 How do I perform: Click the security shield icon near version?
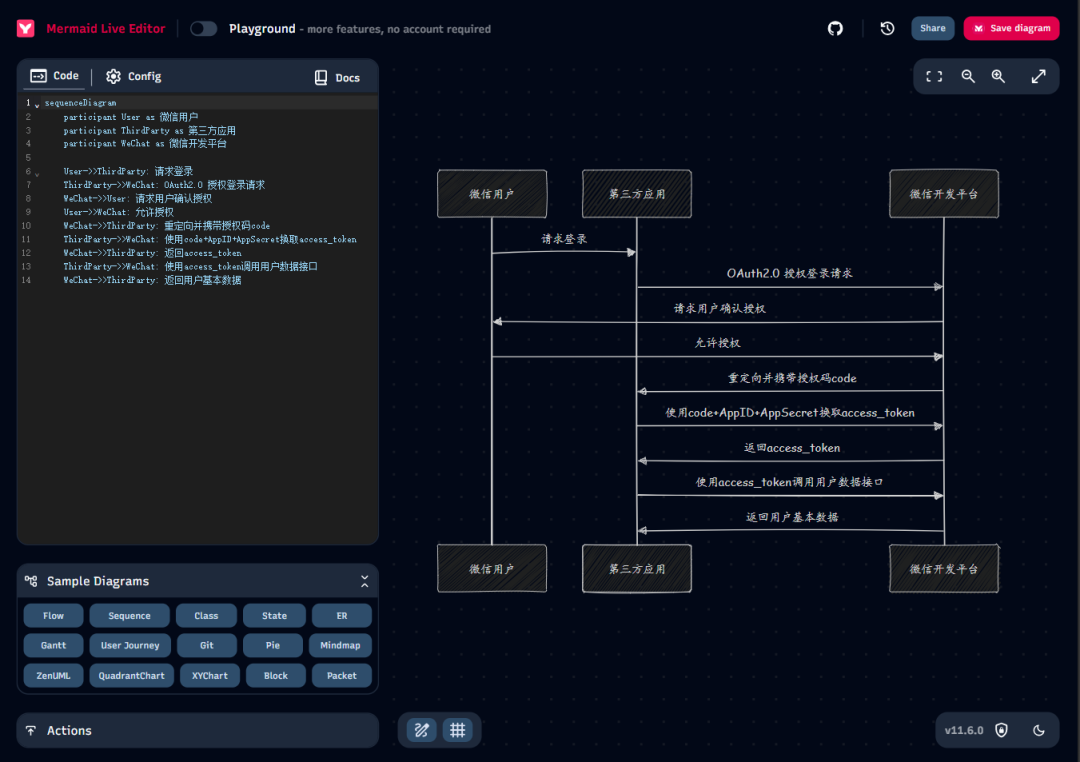pyautogui.click(x=1001, y=731)
